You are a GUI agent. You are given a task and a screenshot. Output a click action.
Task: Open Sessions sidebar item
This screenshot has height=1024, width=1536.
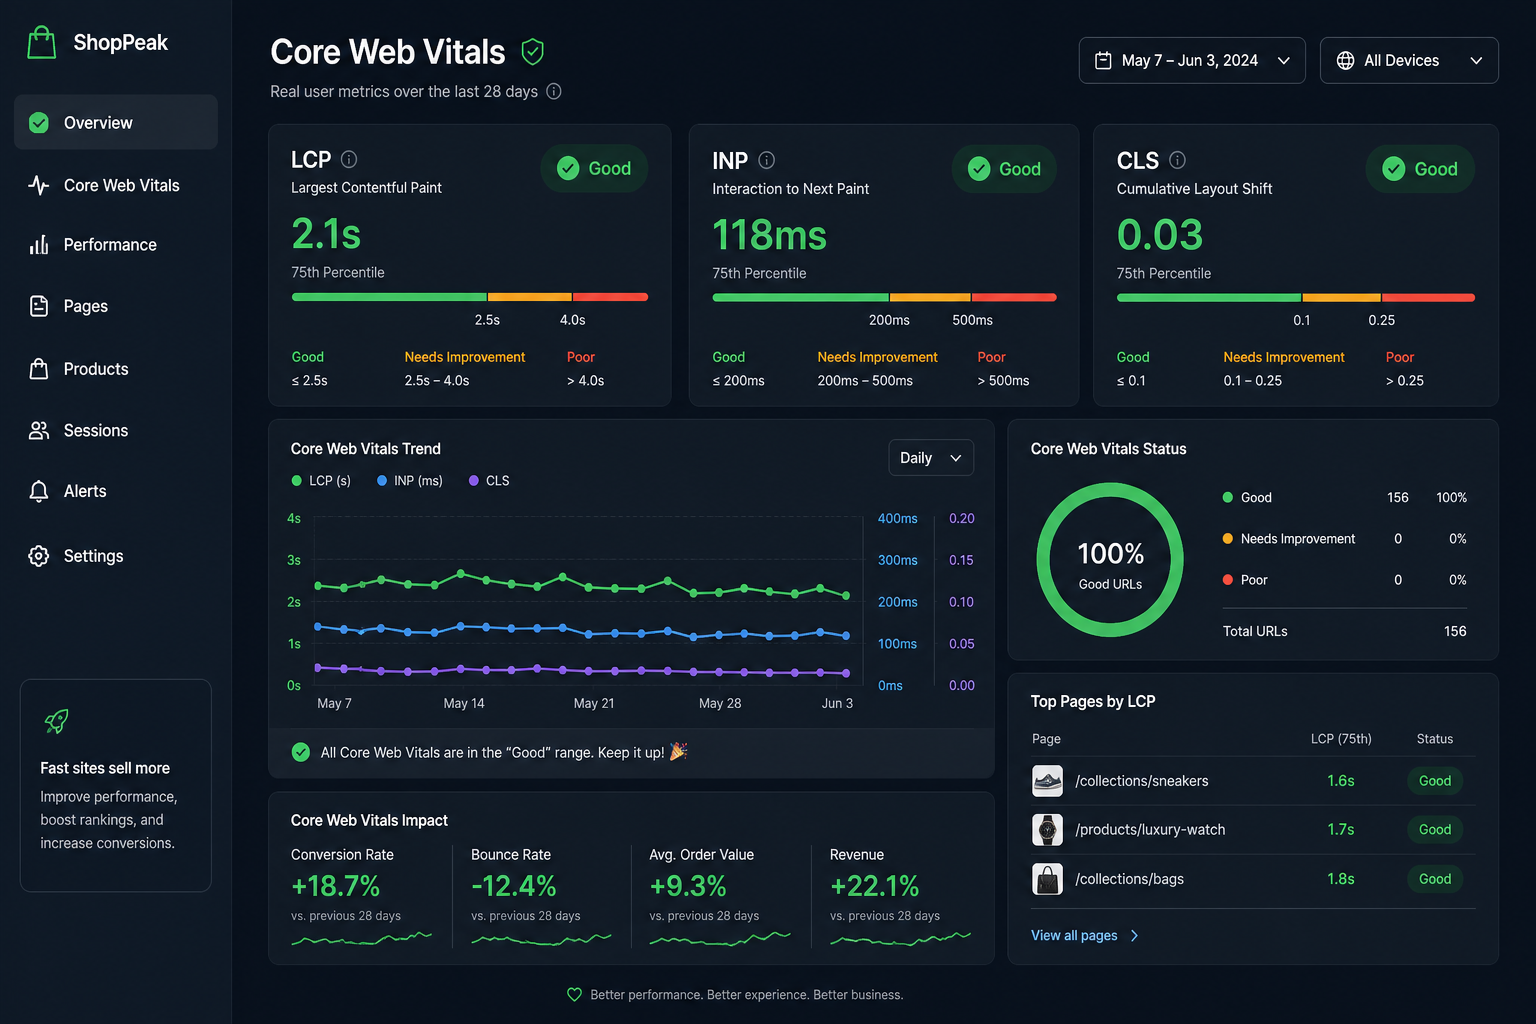(x=116, y=430)
